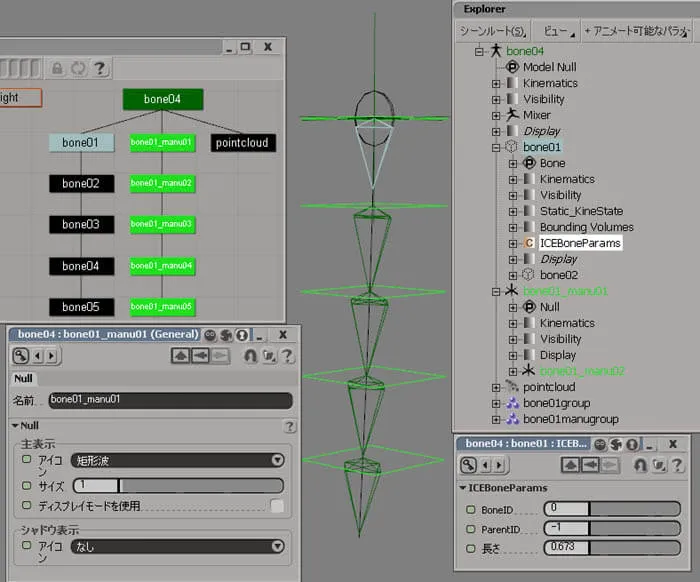Click the revert horseshoe icon in Null property panel
700x582 pixels.
click(250, 356)
